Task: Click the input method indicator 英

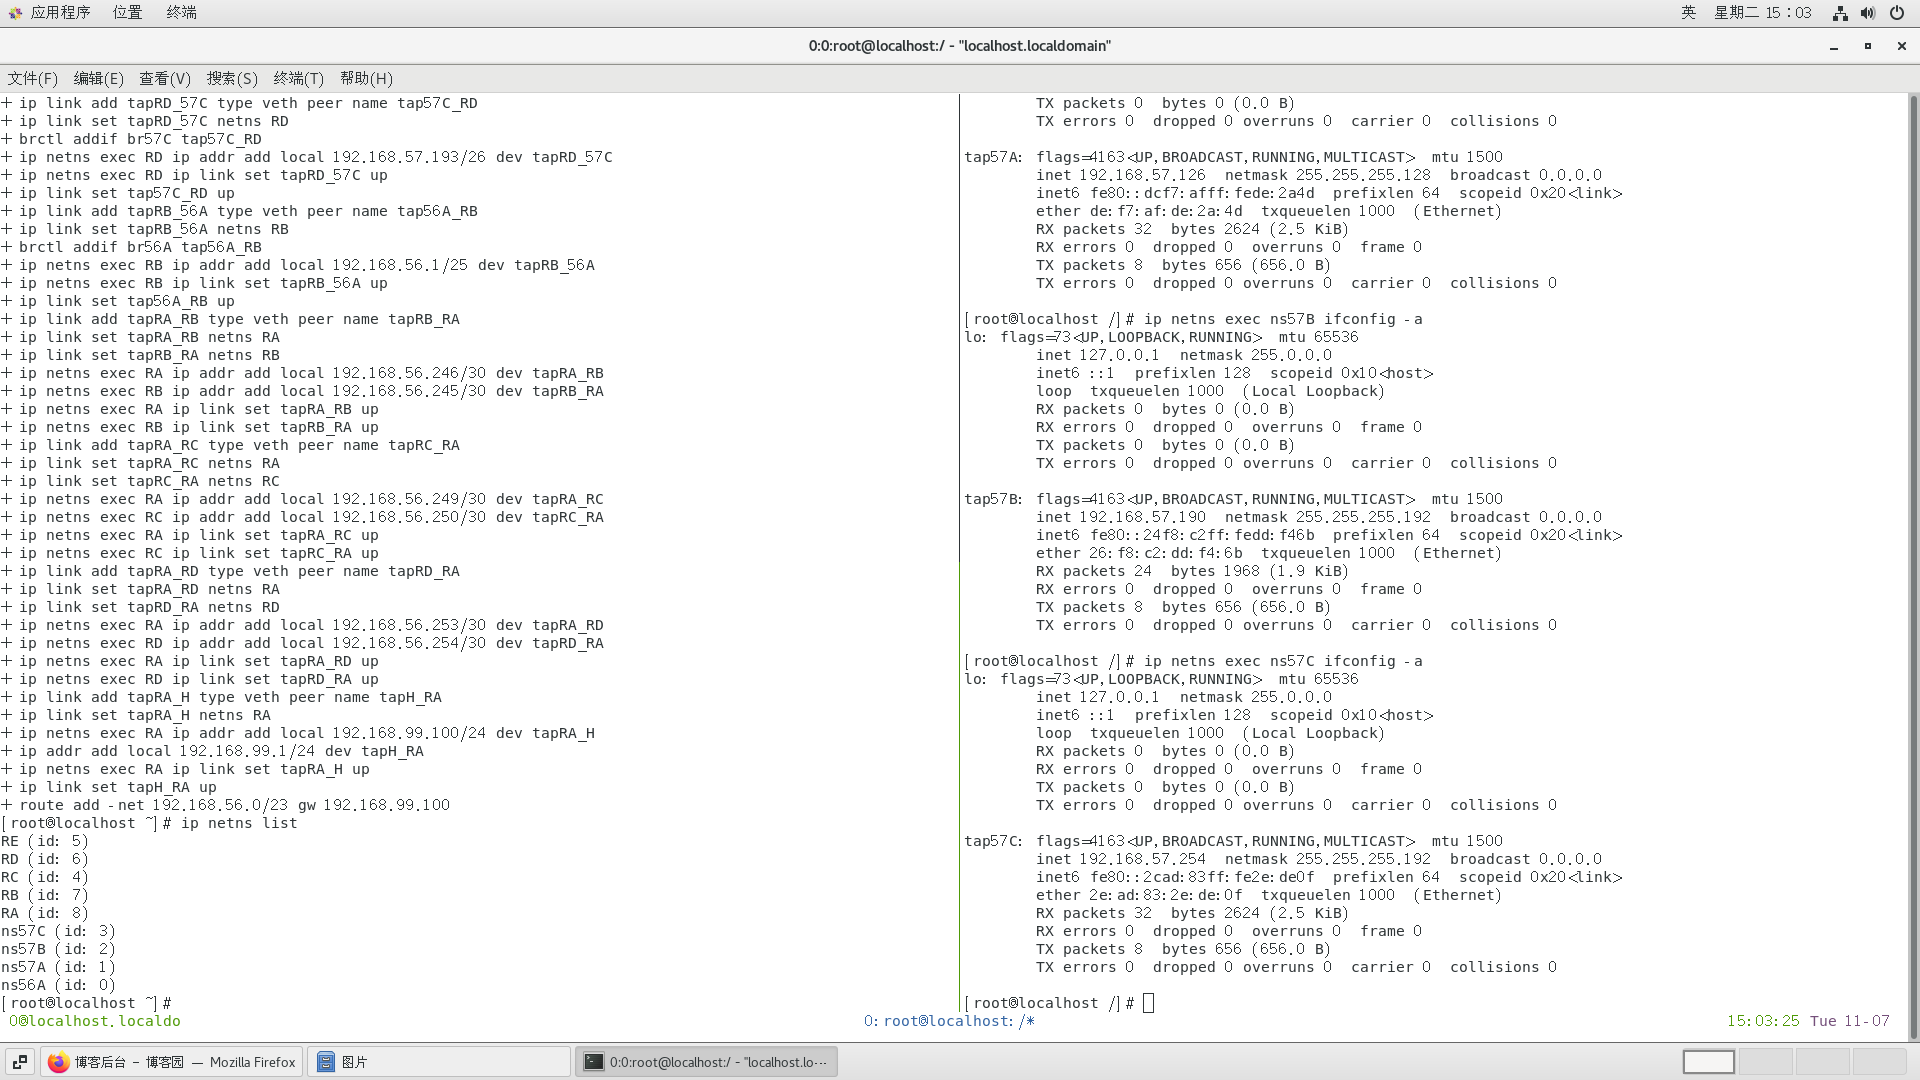Action: point(1688,13)
